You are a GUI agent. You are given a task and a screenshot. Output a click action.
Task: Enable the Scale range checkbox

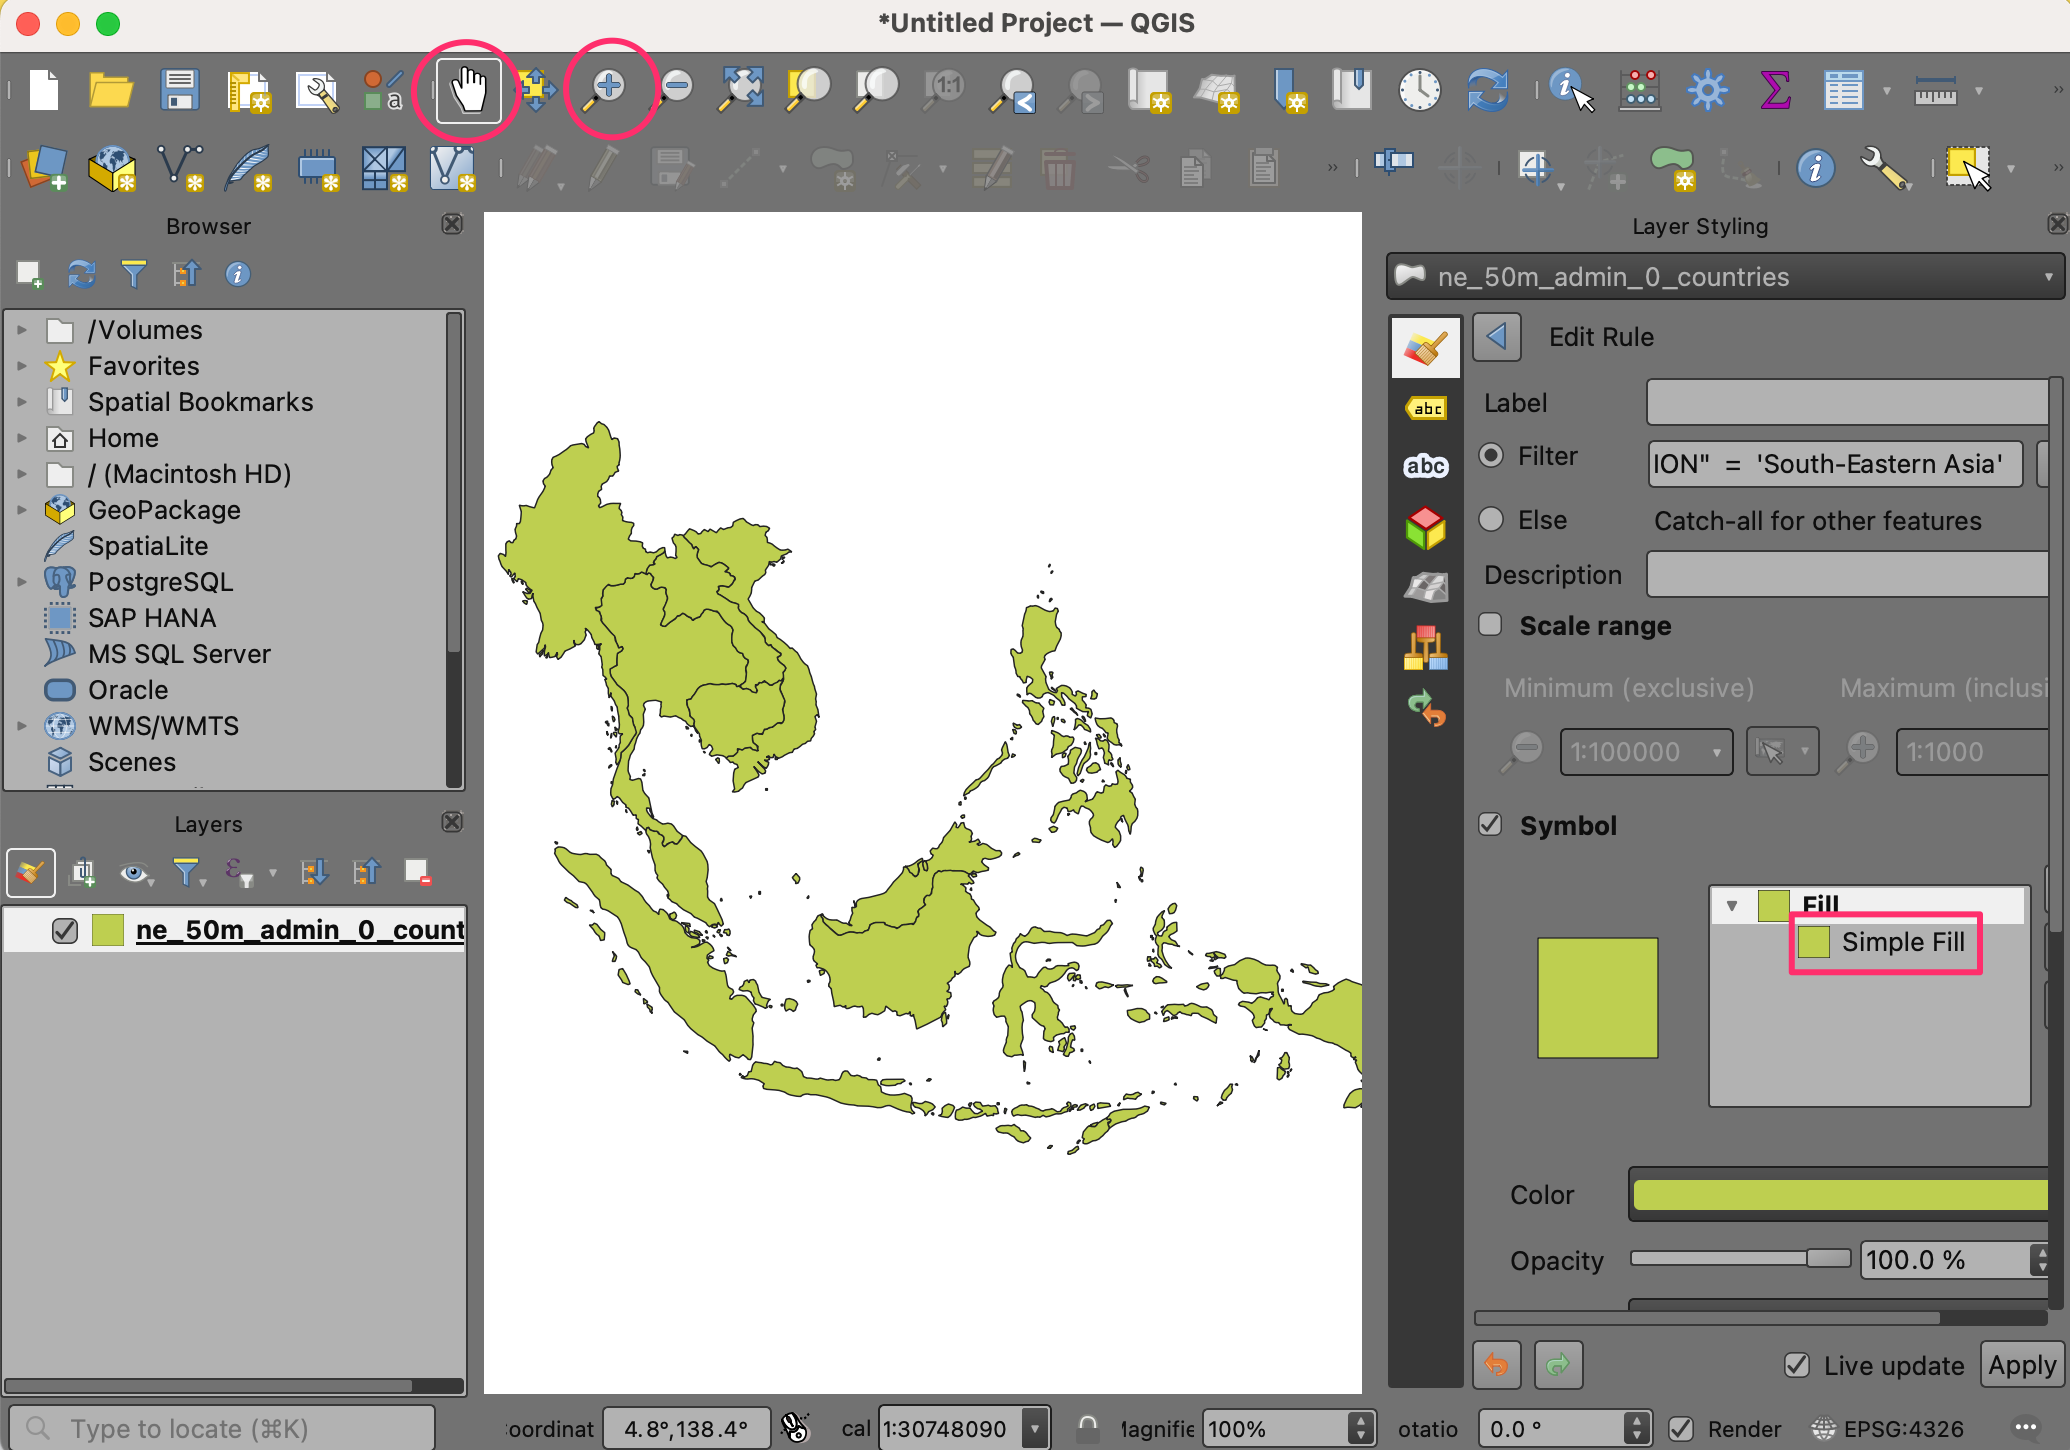(1490, 625)
